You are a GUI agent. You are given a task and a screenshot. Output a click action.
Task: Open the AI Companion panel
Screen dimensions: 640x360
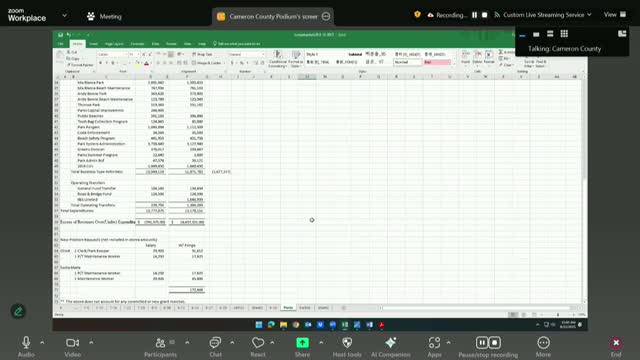click(x=391, y=347)
